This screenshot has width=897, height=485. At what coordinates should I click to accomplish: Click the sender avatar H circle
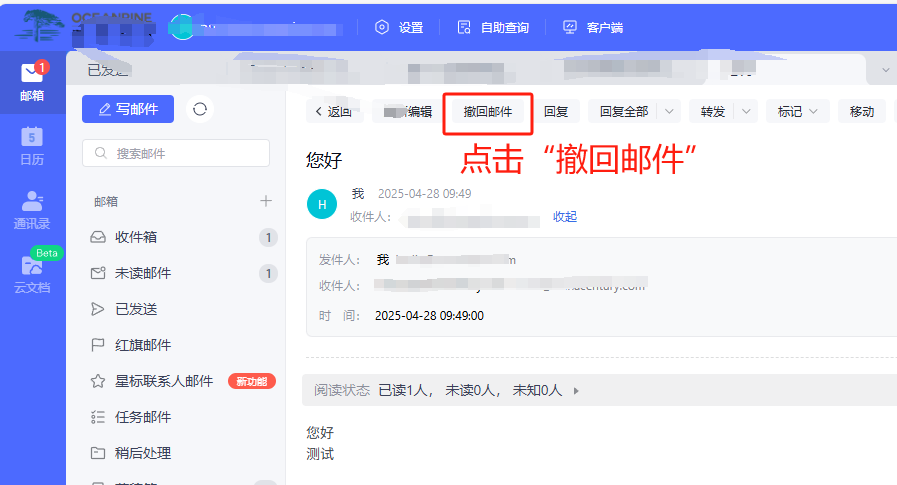click(322, 204)
